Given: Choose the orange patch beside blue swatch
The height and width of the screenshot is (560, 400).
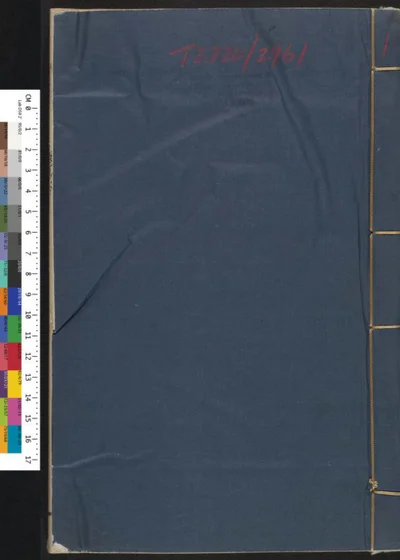Looking at the screenshot, I should (4, 301).
